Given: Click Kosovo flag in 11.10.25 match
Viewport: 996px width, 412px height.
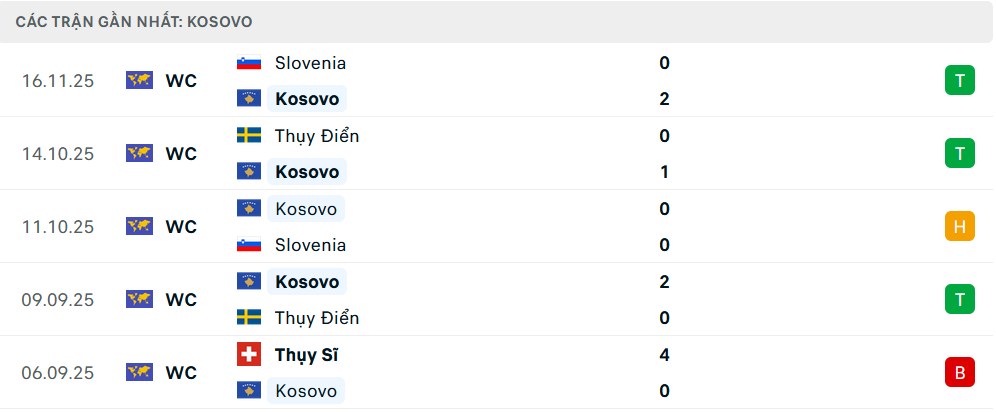Looking at the screenshot, I should pos(248,209).
